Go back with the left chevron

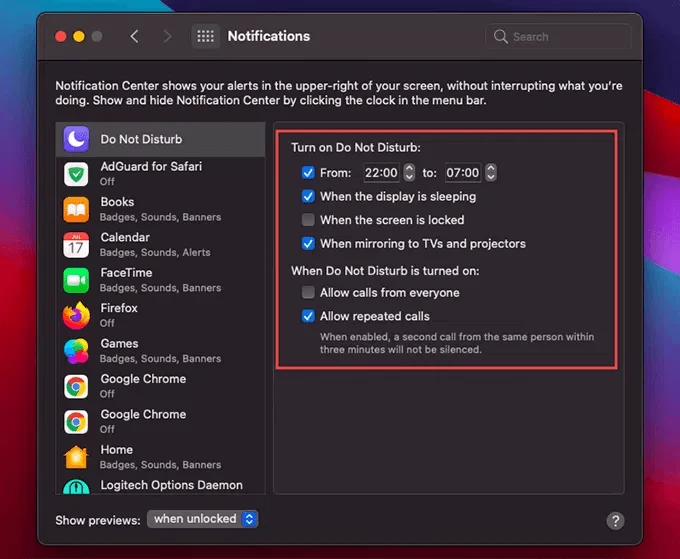(134, 36)
